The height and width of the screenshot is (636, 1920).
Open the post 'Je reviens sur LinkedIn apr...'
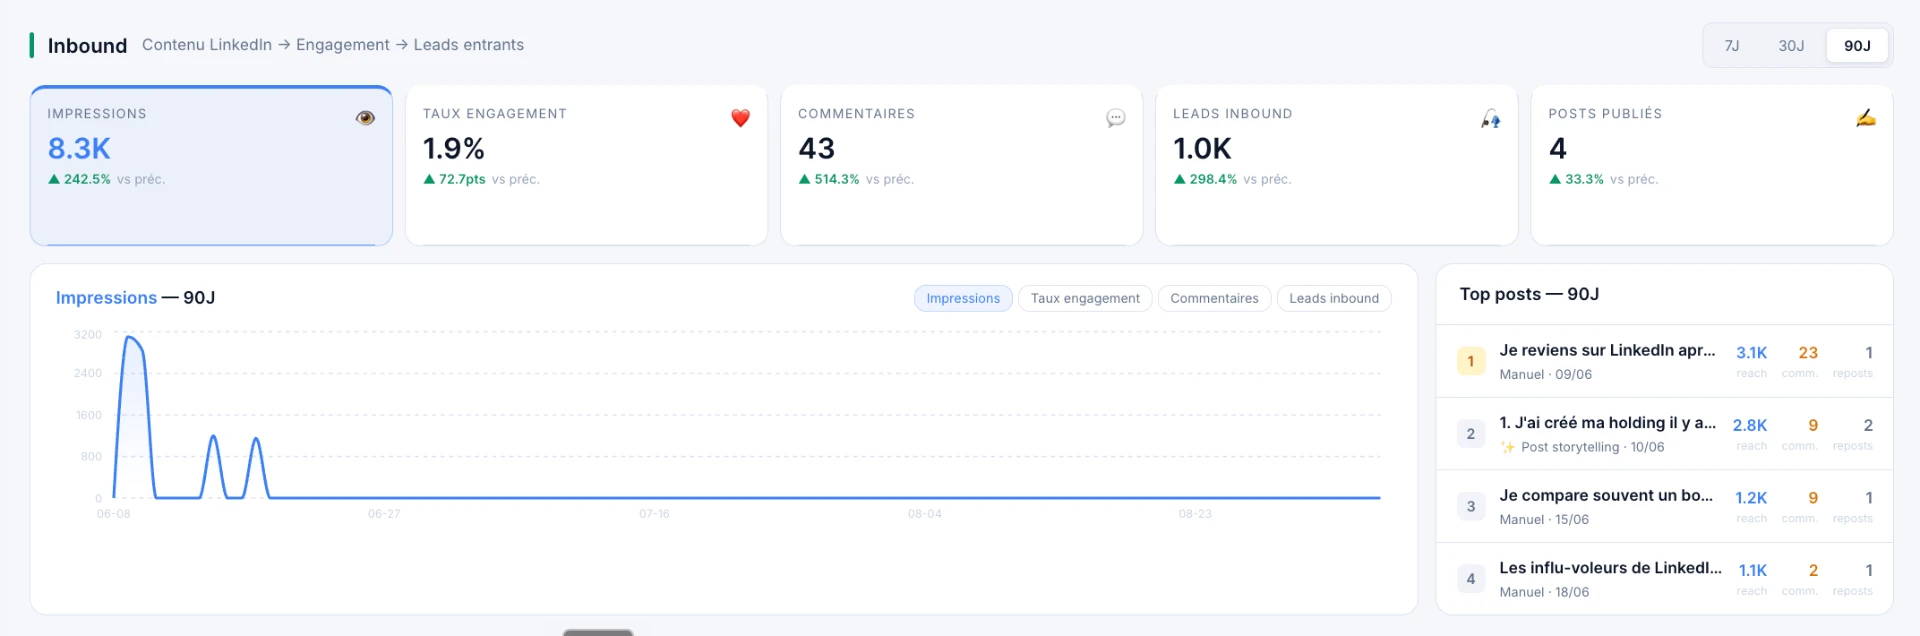pyautogui.click(x=1607, y=350)
